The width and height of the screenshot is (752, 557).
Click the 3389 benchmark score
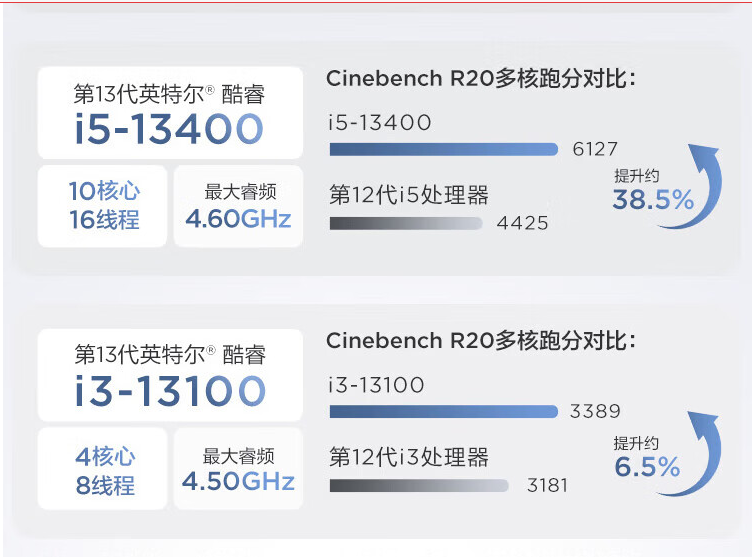click(x=594, y=411)
